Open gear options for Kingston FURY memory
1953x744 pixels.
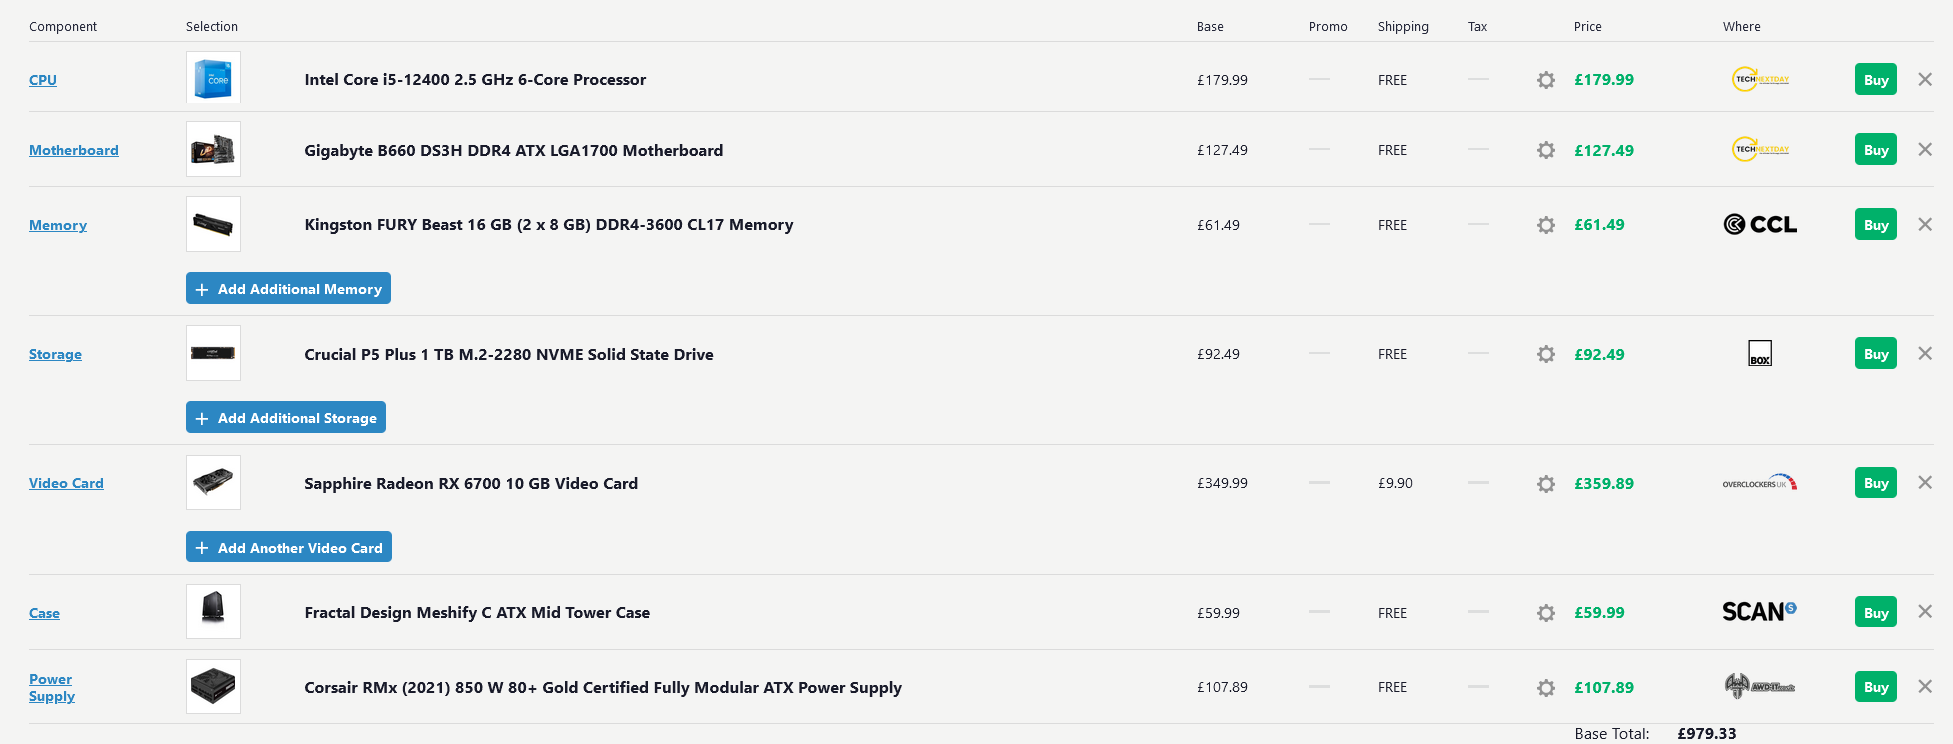pos(1546,225)
